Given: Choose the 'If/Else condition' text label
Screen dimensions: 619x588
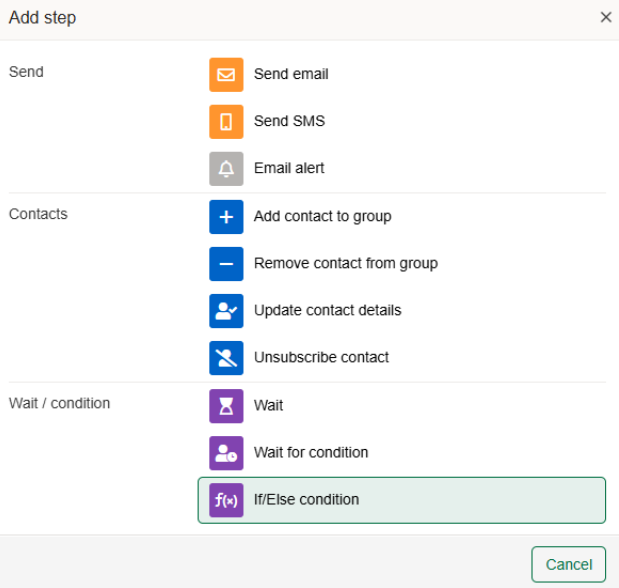Looking at the screenshot, I should click(306, 500).
